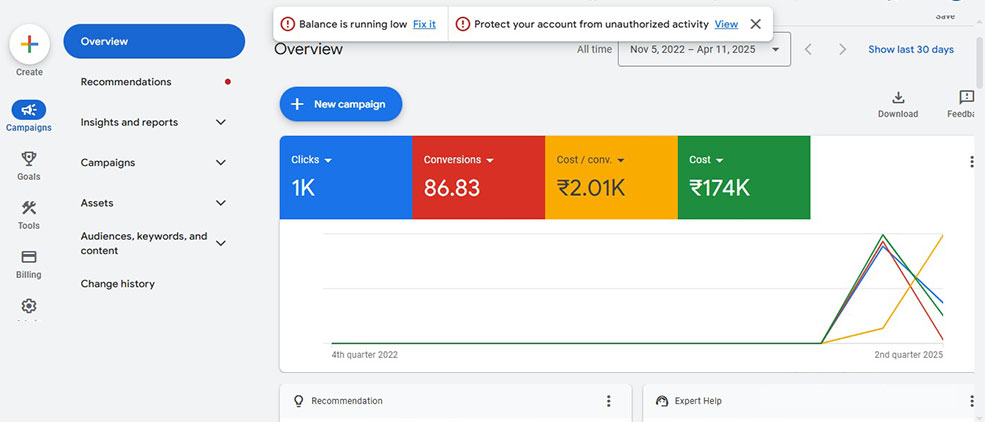The image size is (985, 422).
Task: Open the Billing card icon
Action: pyautogui.click(x=29, y=257)
